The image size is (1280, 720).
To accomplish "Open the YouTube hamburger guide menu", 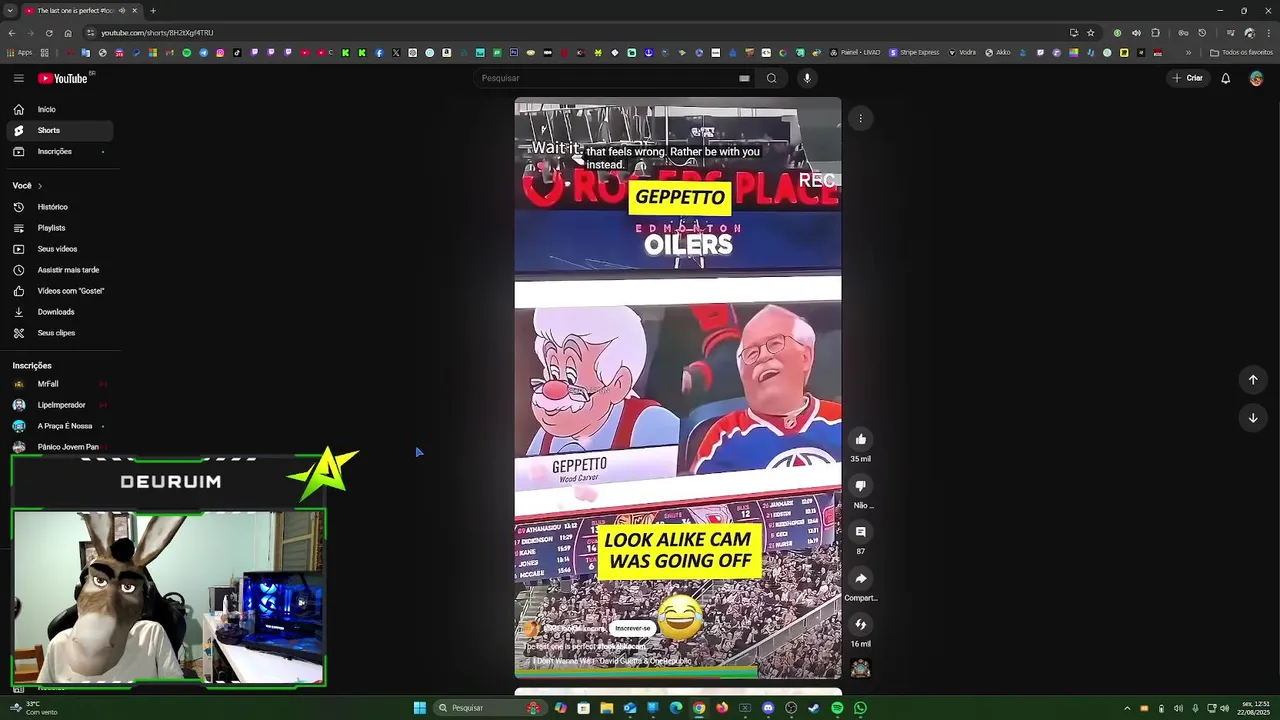I will click(x=18, y=78).
